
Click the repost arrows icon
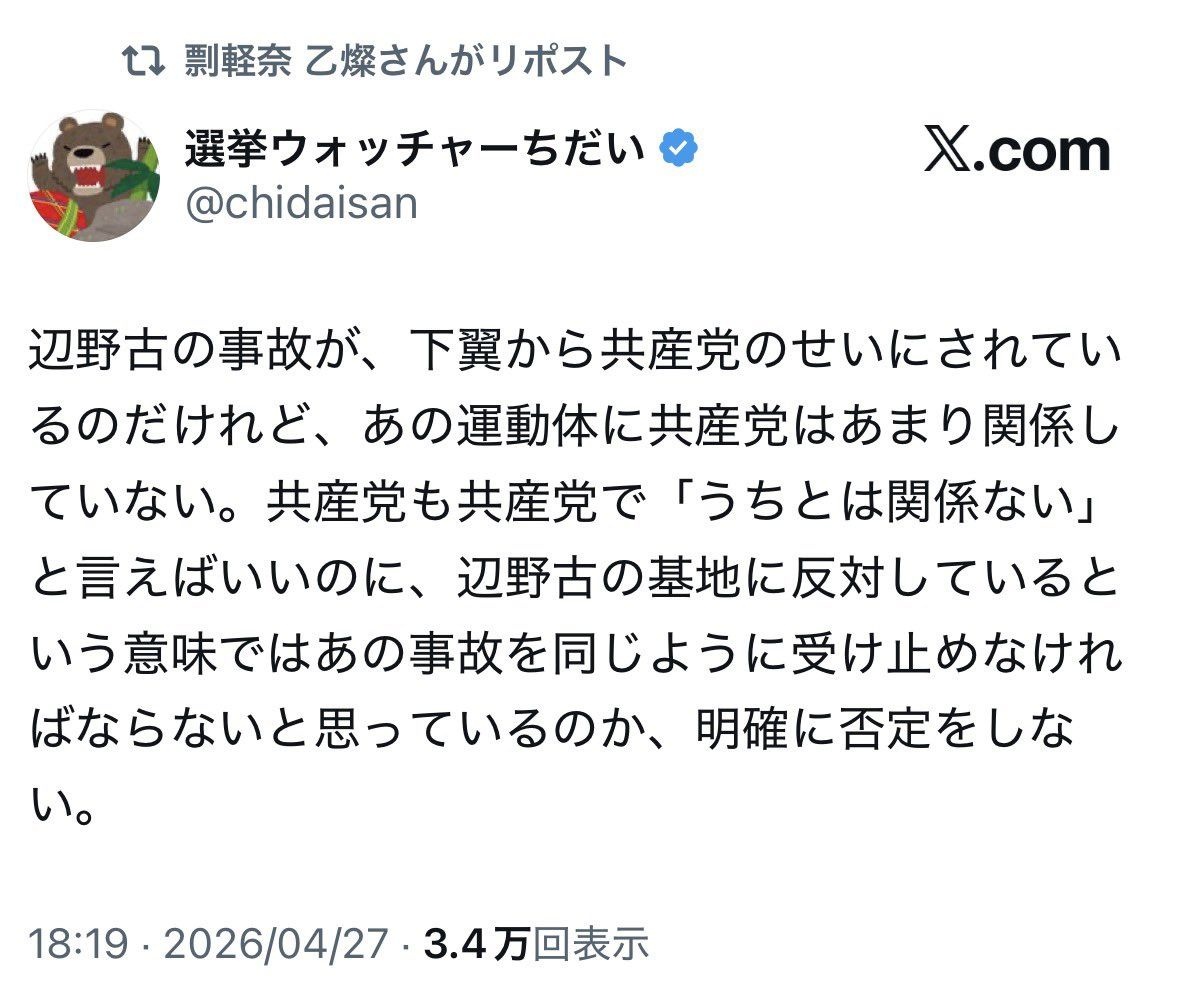pos(143,61)
